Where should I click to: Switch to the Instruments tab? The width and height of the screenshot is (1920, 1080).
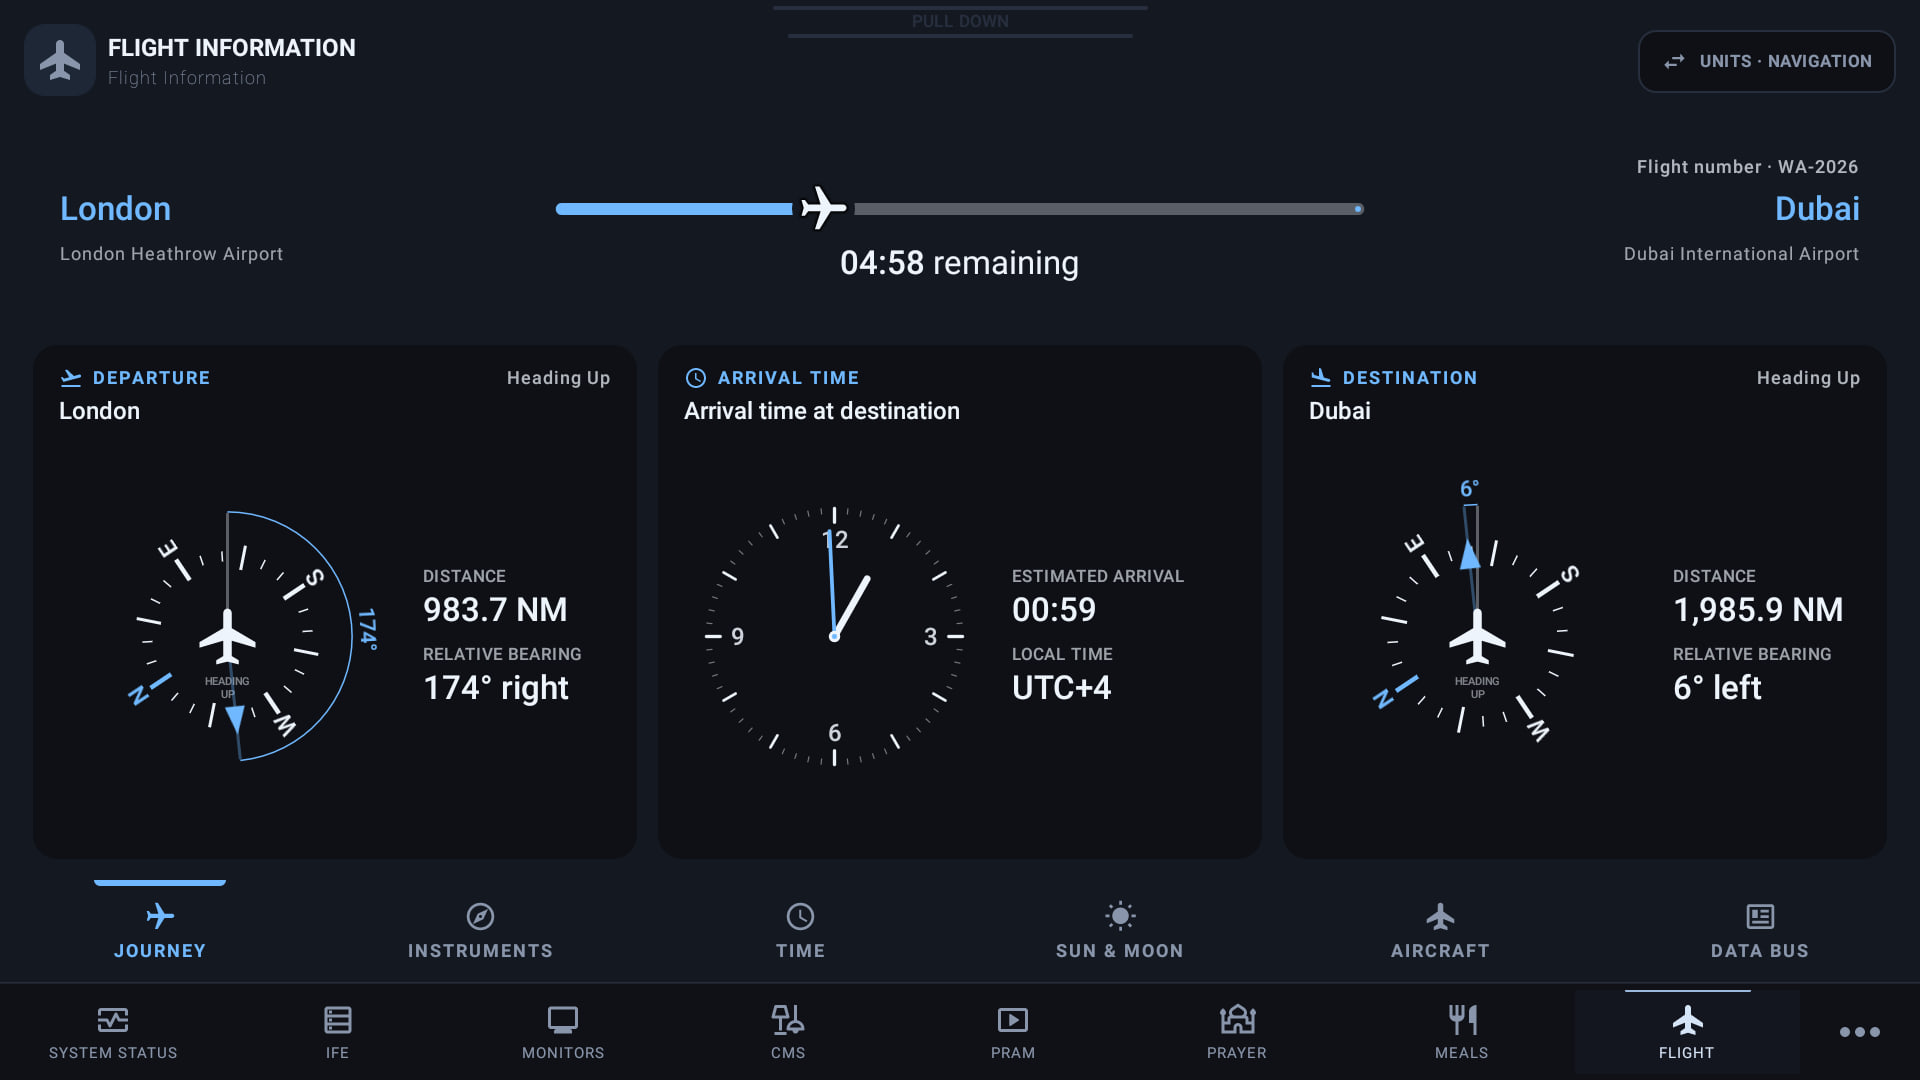(480, 932)
